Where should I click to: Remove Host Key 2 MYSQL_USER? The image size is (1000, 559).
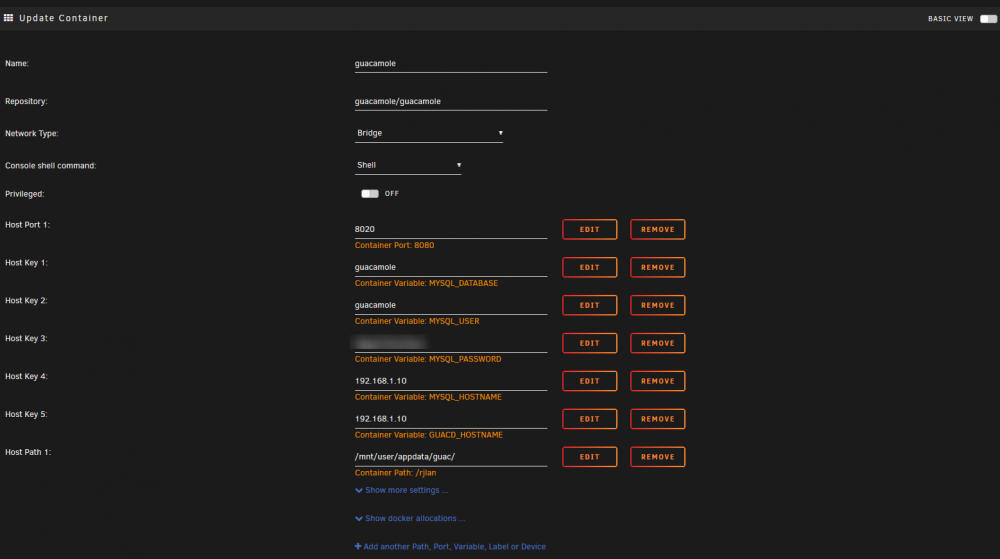click(x=658, y=305)
